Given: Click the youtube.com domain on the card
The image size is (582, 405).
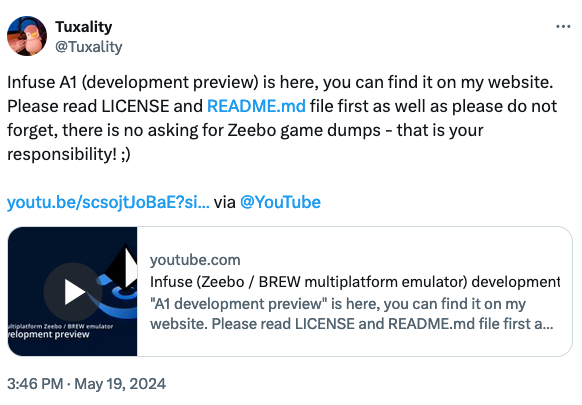Looking at the screenshot, I should 195,260.
